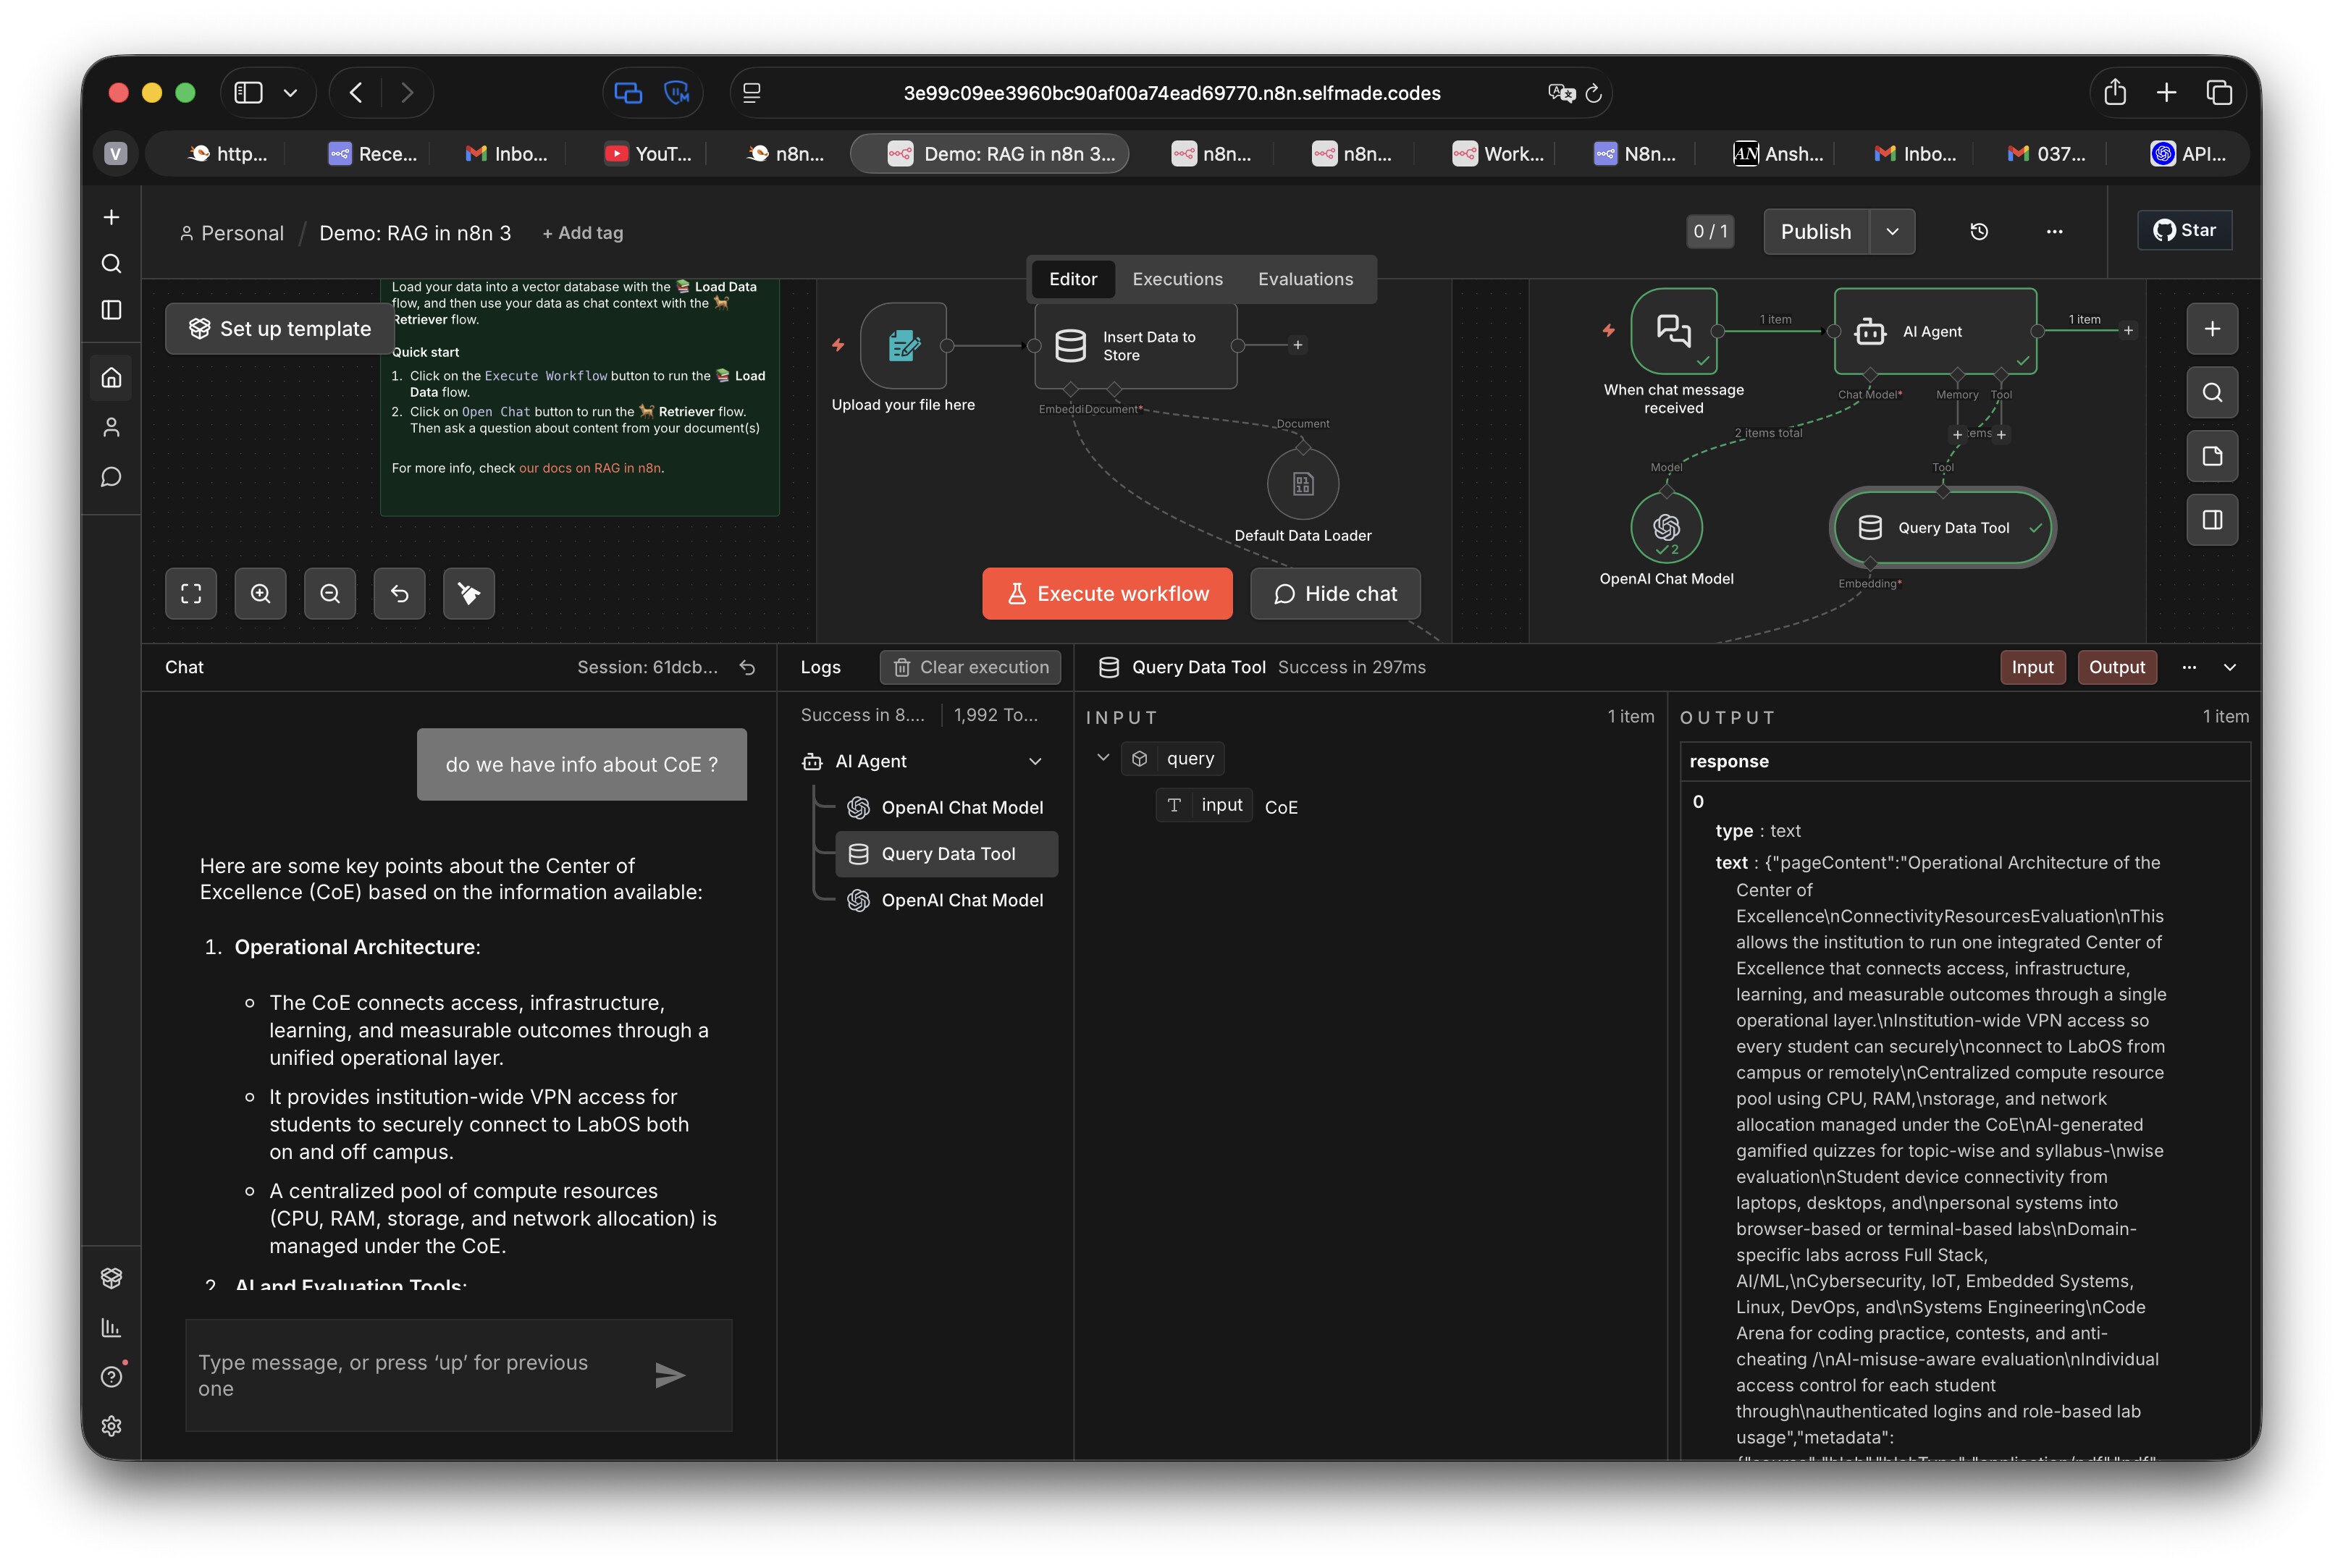Click the tidy up nodes broom icon
The image size is (2343, 1568).
click(x=468, y=594)
